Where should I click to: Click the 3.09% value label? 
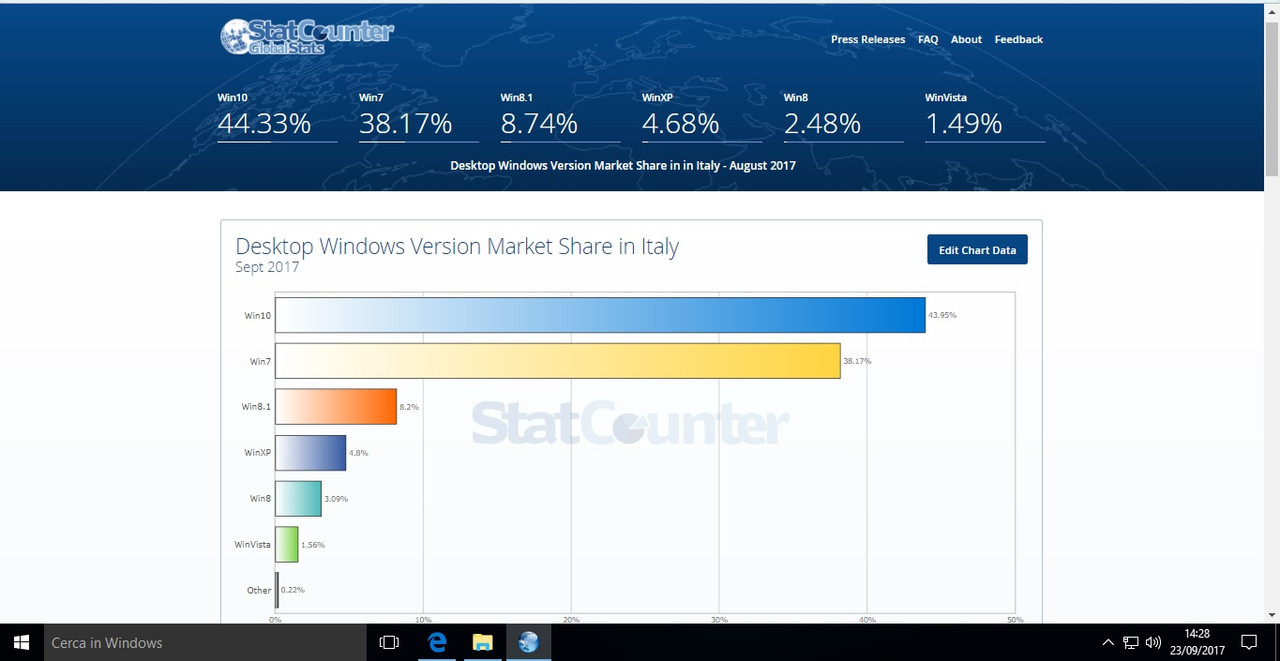pyautogui.click(x=336, y=499)
